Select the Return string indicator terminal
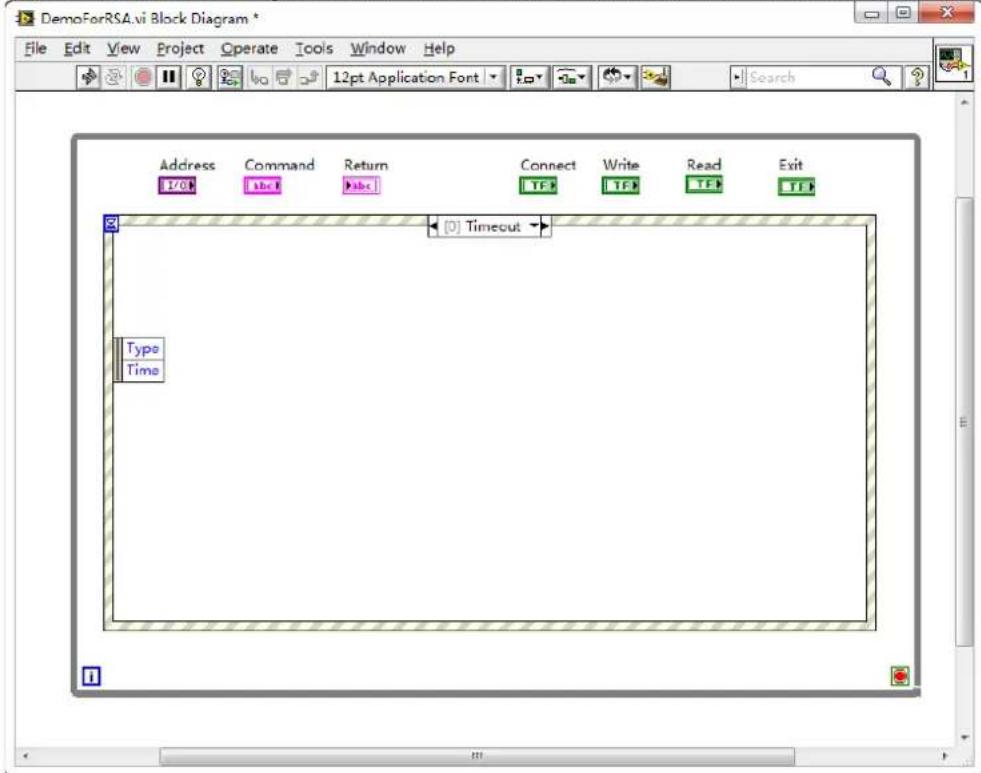Image resolution: width=981 pixels, height=773 pixels. pos(361,186)
